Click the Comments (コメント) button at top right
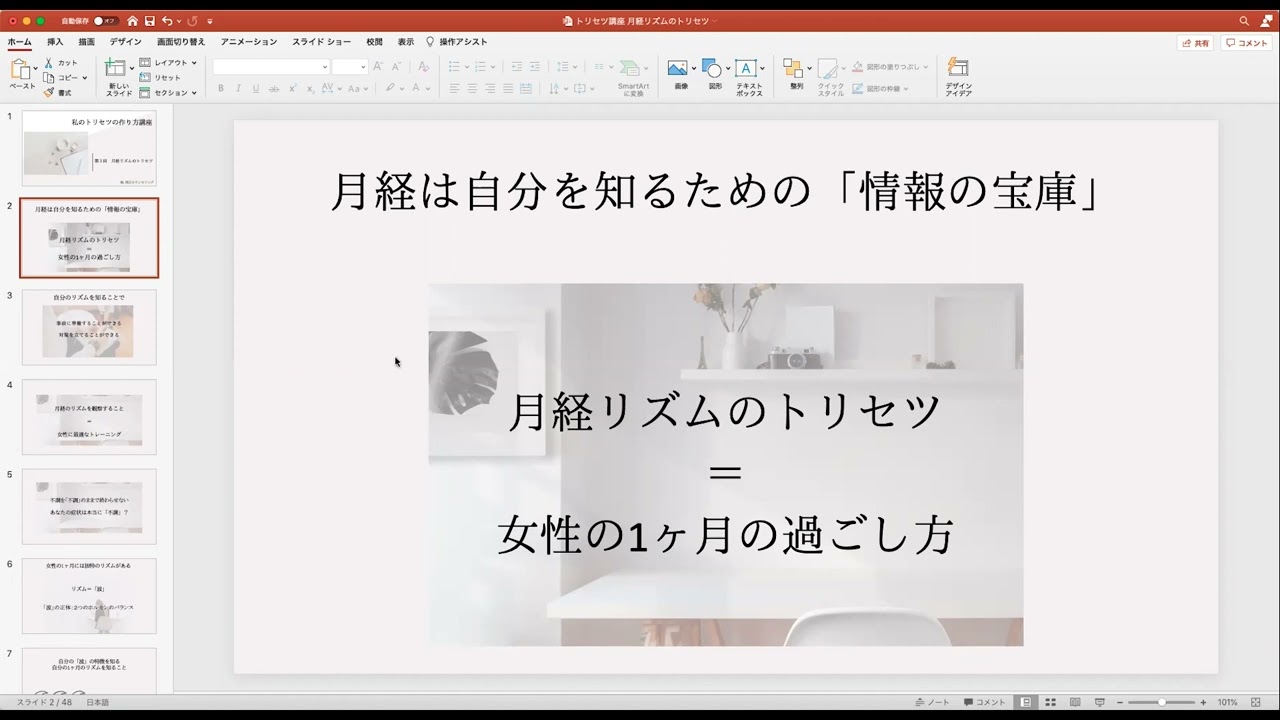Image resolution: width=1280 pixels, height=720 pixels. tap(1246, 43)
